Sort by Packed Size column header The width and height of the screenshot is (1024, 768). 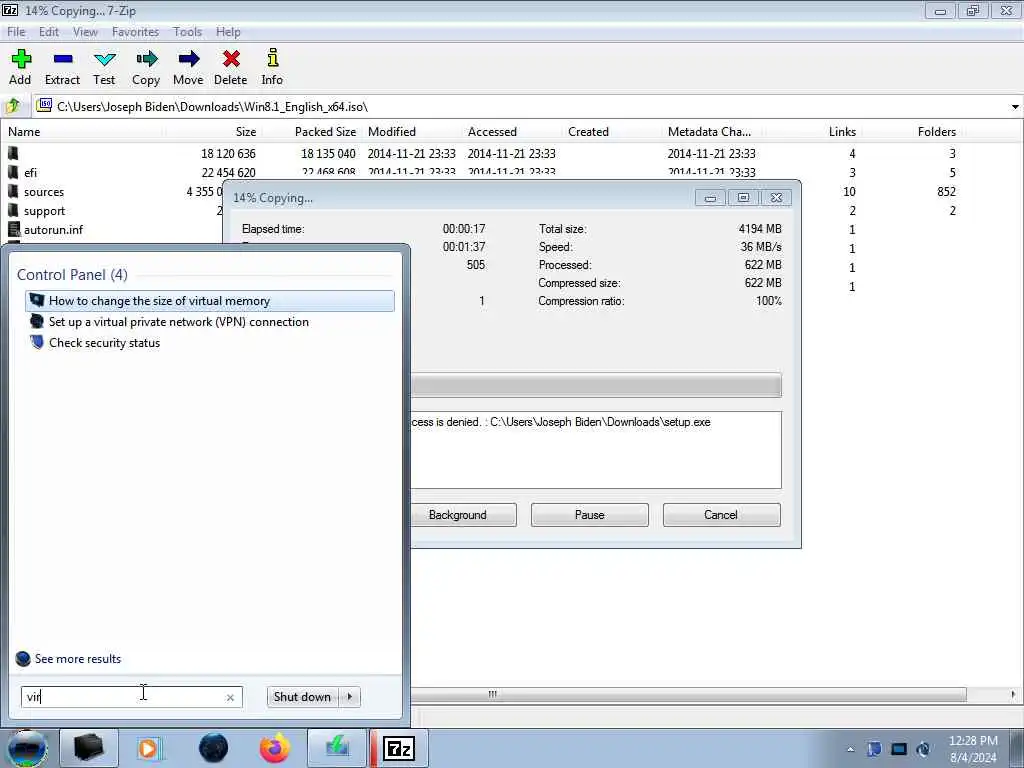tap(325, 131)
